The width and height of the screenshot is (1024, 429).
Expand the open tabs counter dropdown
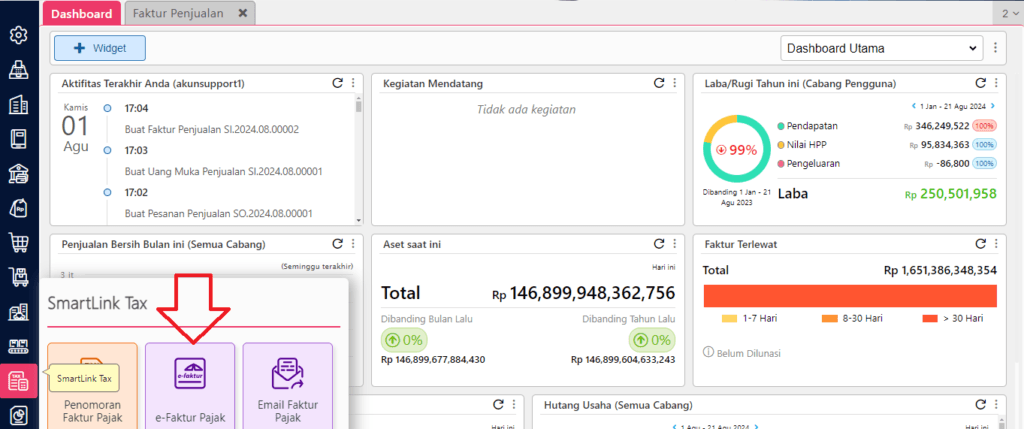[1008, 13]
